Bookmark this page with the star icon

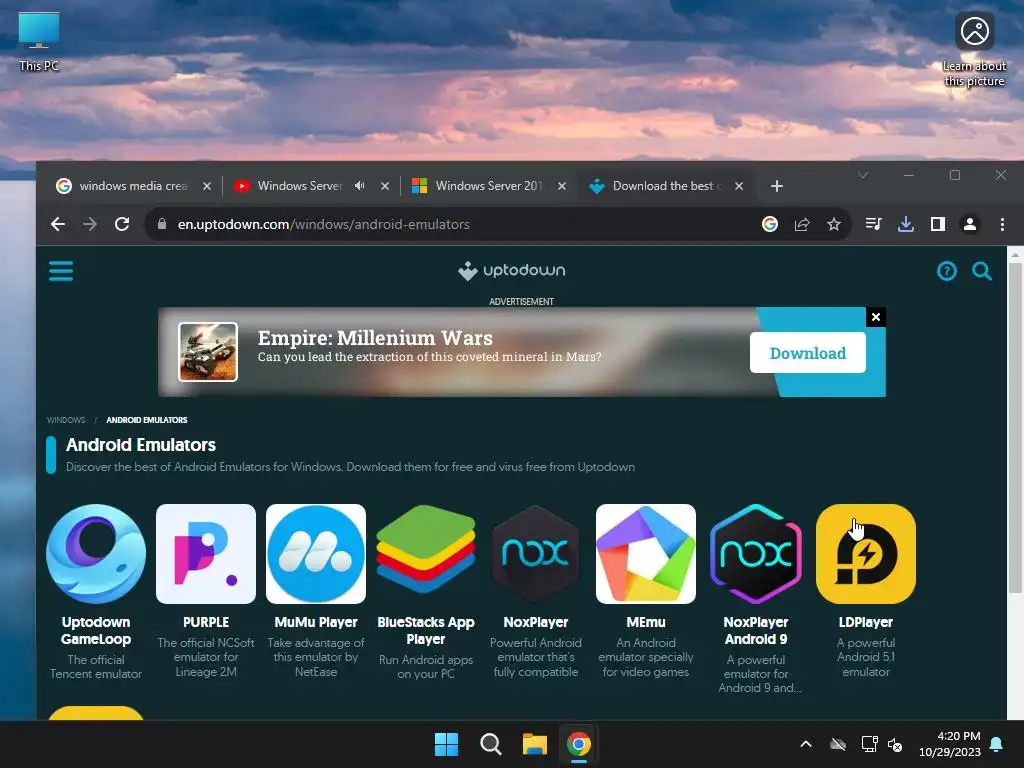coord(834,224)
